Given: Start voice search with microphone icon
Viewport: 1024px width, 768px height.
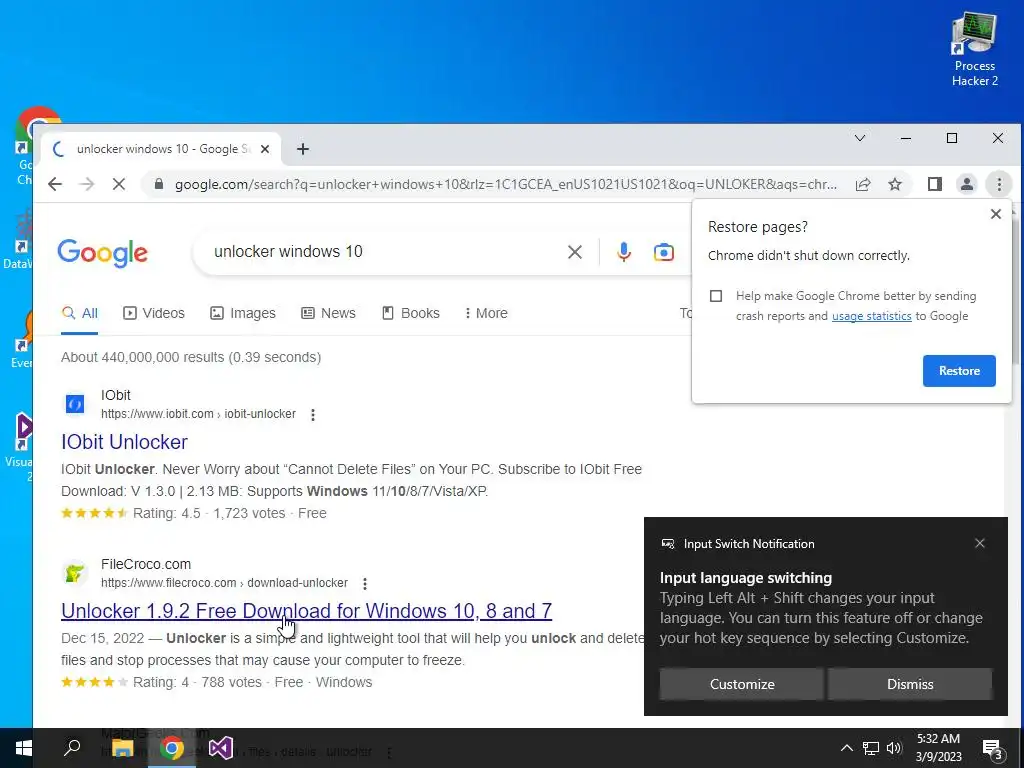Looking at the screenshot, I should point(624,252).
